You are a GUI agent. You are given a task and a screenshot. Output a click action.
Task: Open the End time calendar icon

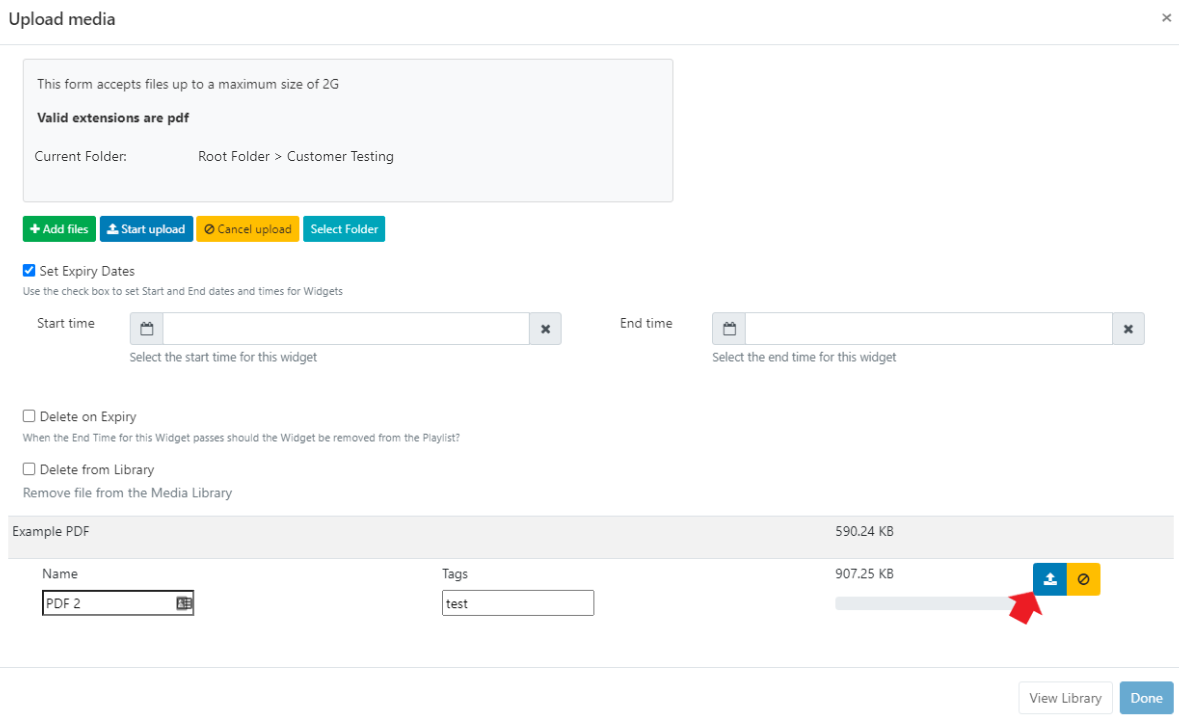pyautogui.click(x=729, y=329)
